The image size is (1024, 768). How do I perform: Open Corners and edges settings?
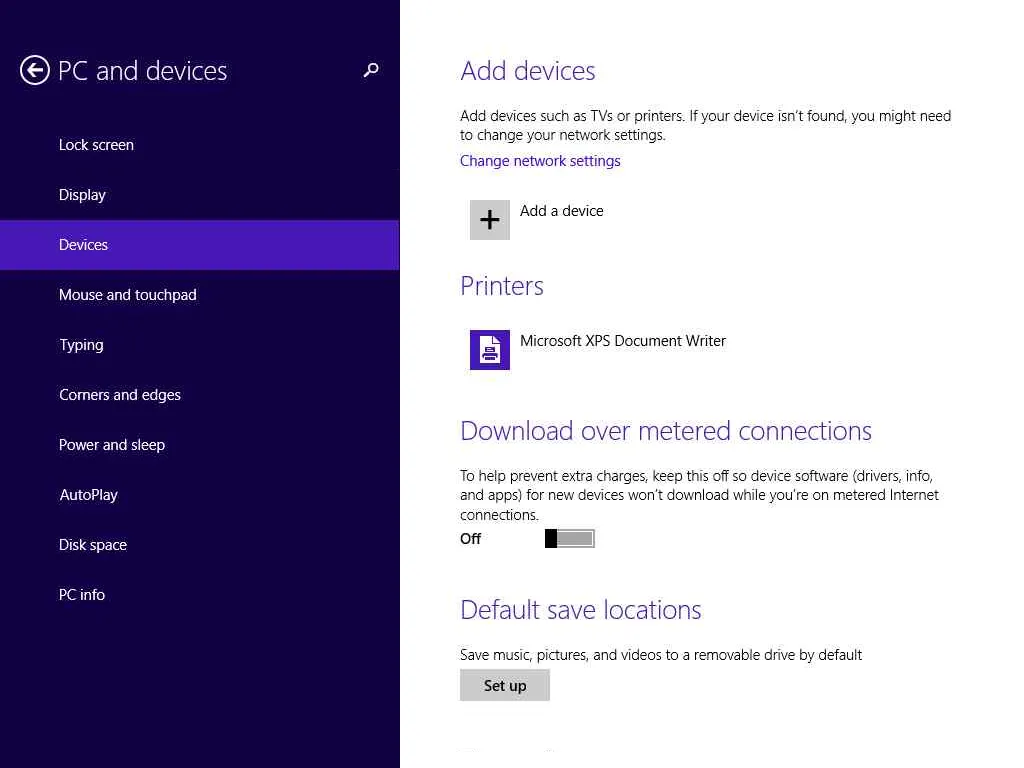[x=120, y=395]
